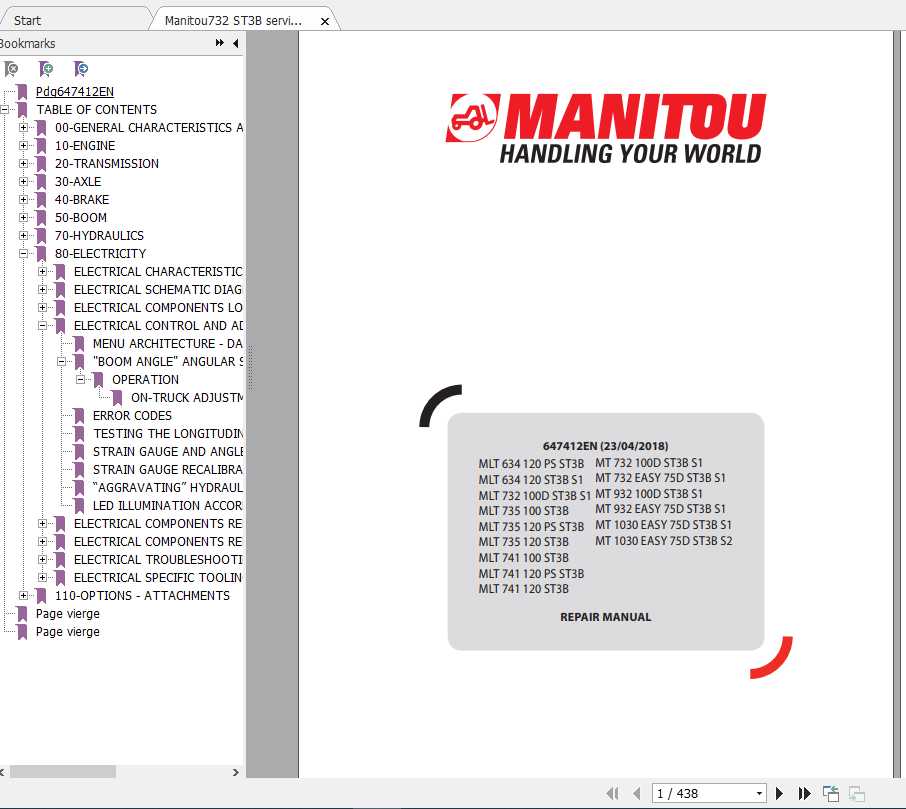Advance to the next page
The height and width of the screenshot is (809, 906).
(779, 792)
